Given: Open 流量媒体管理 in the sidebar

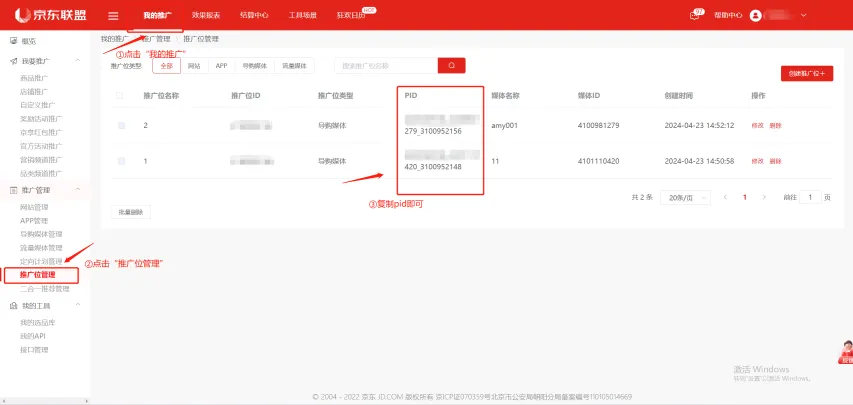Looking at the screenshot, I should click(41, 248).
